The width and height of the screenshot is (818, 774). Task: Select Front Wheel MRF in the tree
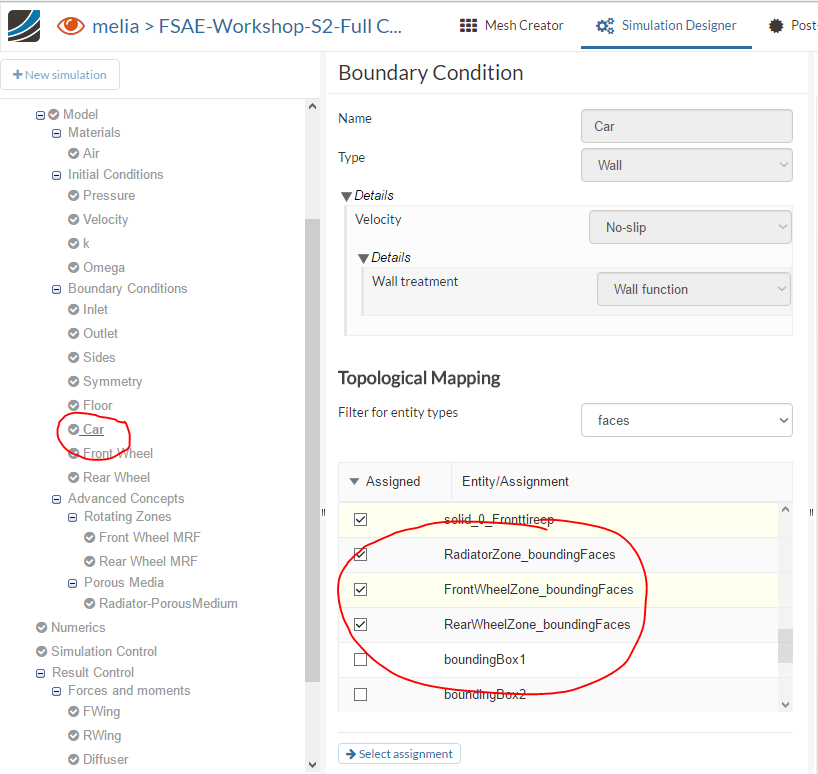[x=148, y=538]
